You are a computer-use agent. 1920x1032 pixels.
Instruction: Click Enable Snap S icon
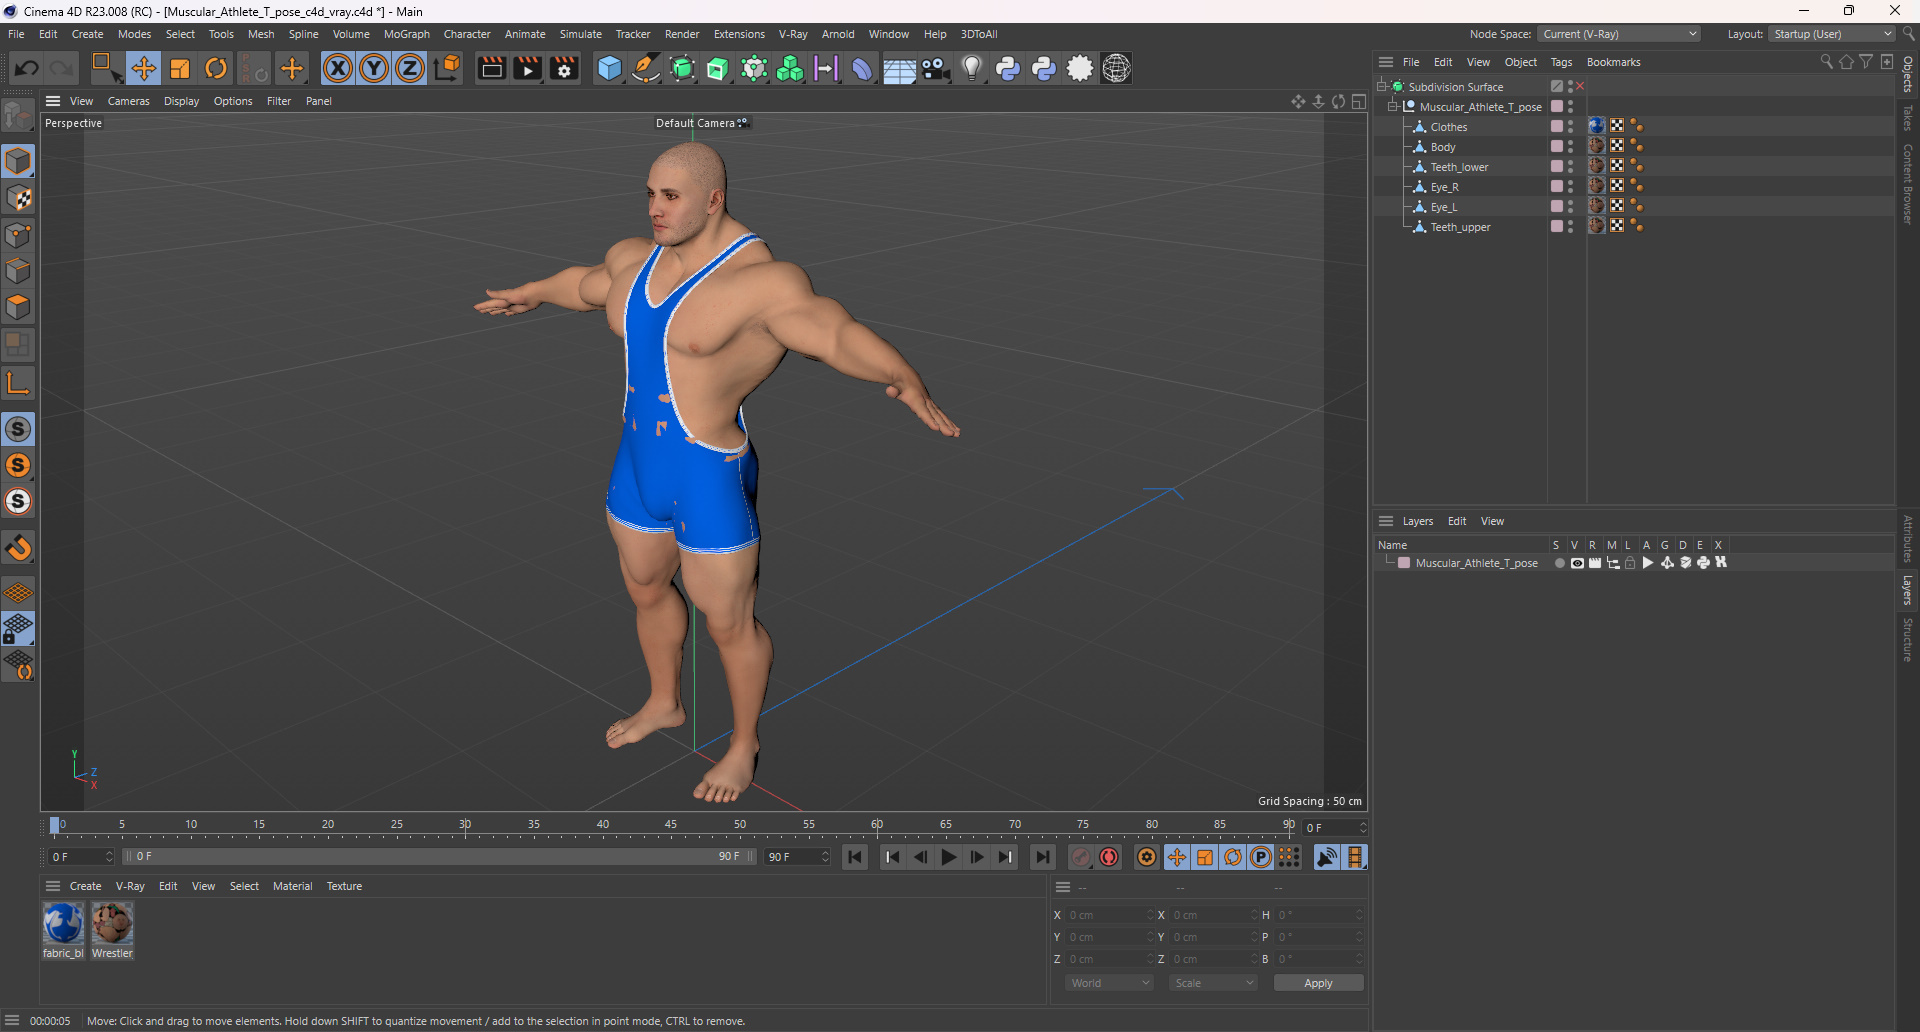tap(18, 429)
